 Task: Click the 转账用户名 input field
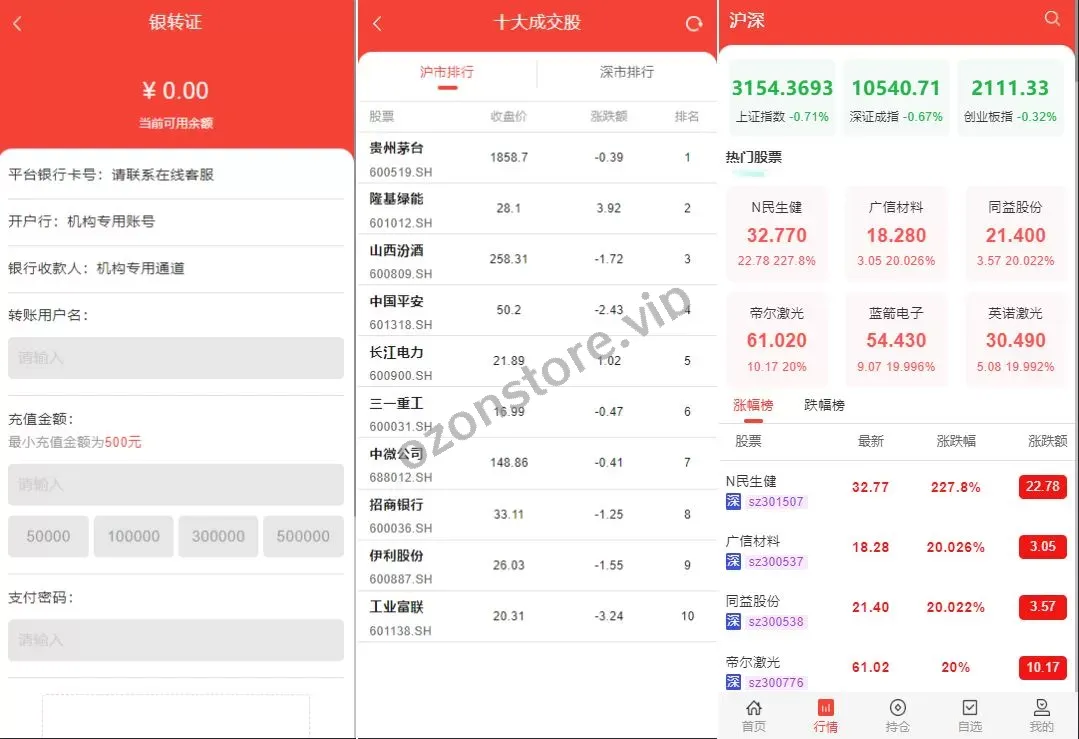tap(176, 358)
